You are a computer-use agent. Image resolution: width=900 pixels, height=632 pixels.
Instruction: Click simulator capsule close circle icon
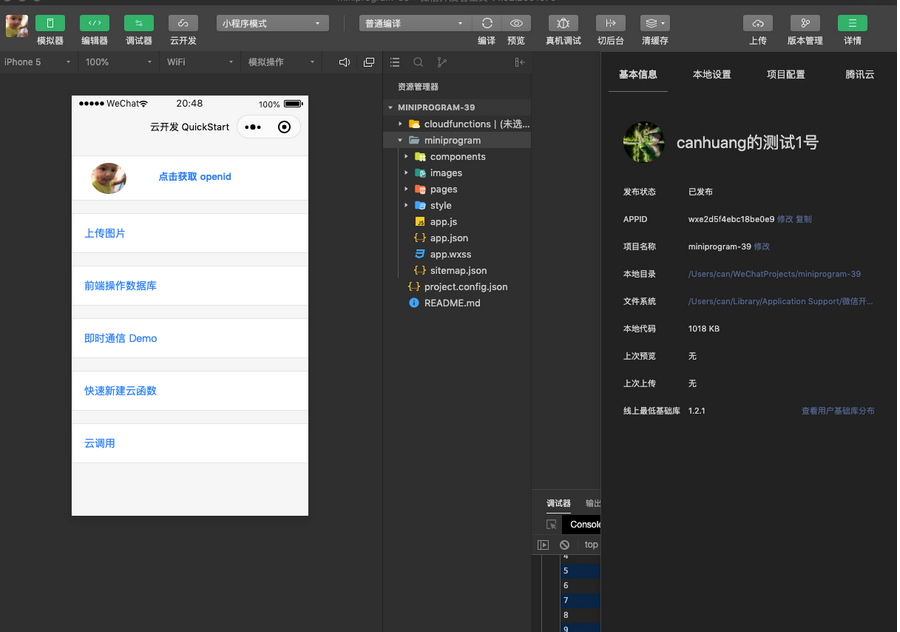[x=284, y=127]
